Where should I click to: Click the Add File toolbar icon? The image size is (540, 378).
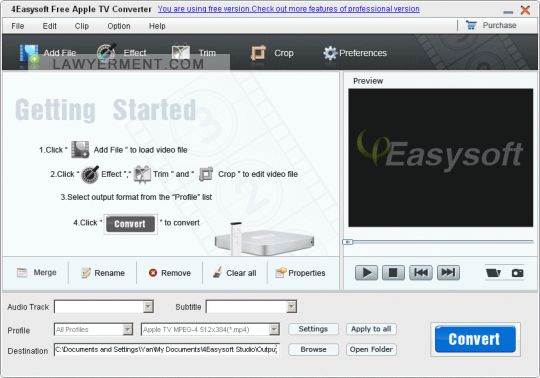click(29, 53)
